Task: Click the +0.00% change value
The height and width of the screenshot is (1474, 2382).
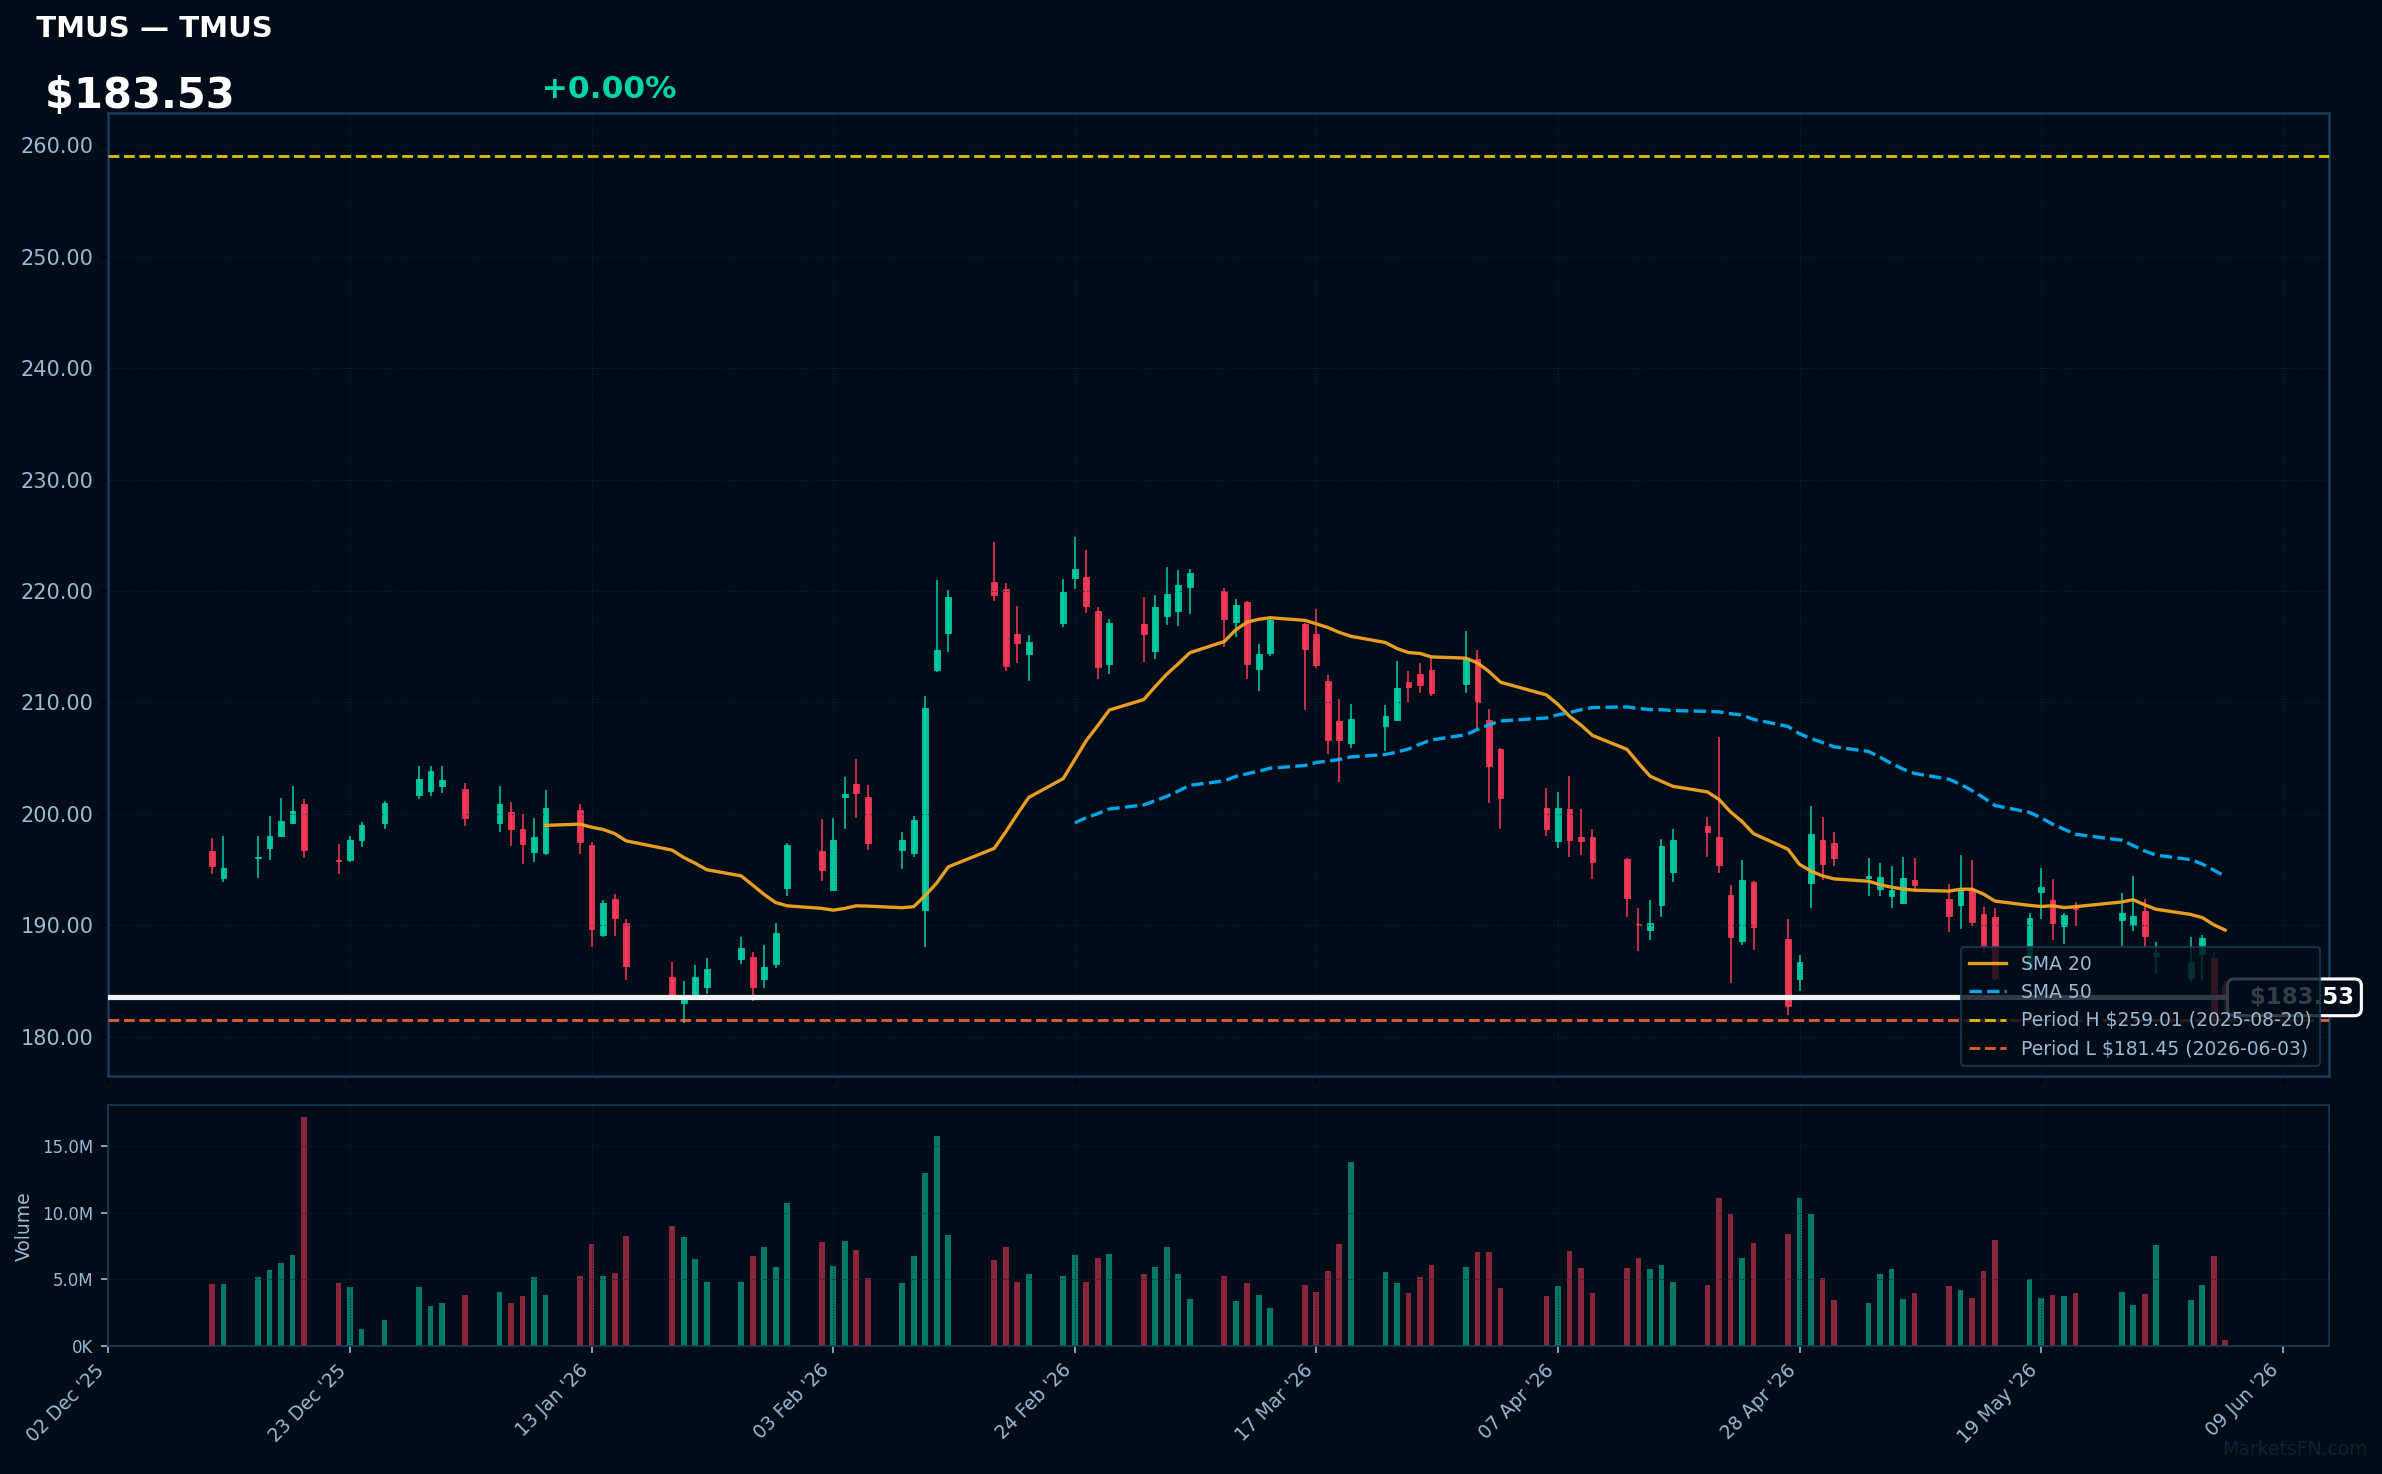Action: pos(609,88)
